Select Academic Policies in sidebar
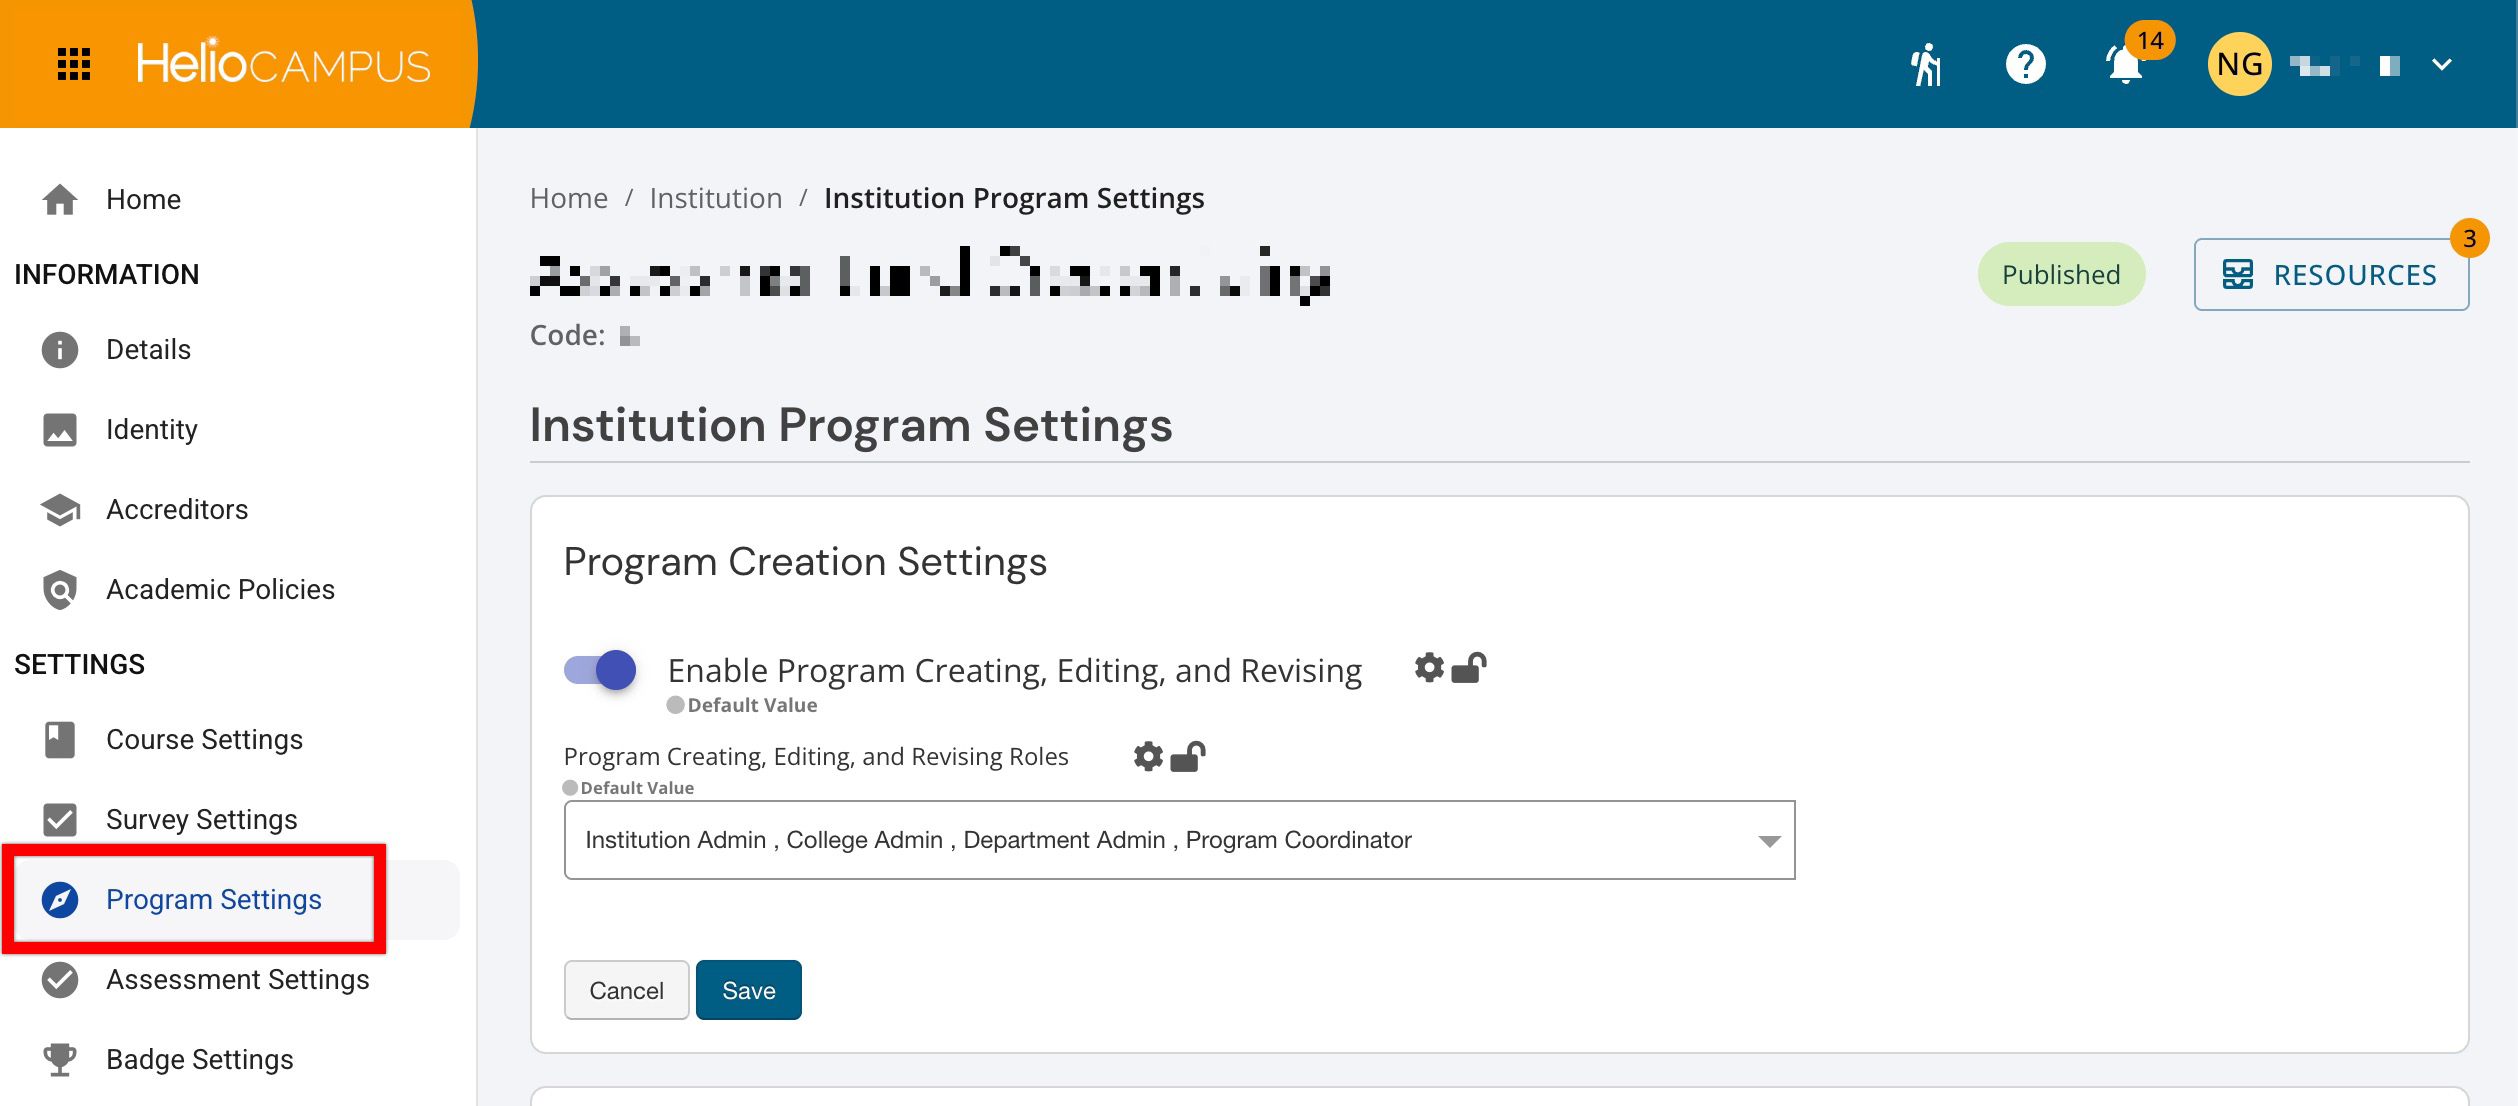 coord(220,590)
